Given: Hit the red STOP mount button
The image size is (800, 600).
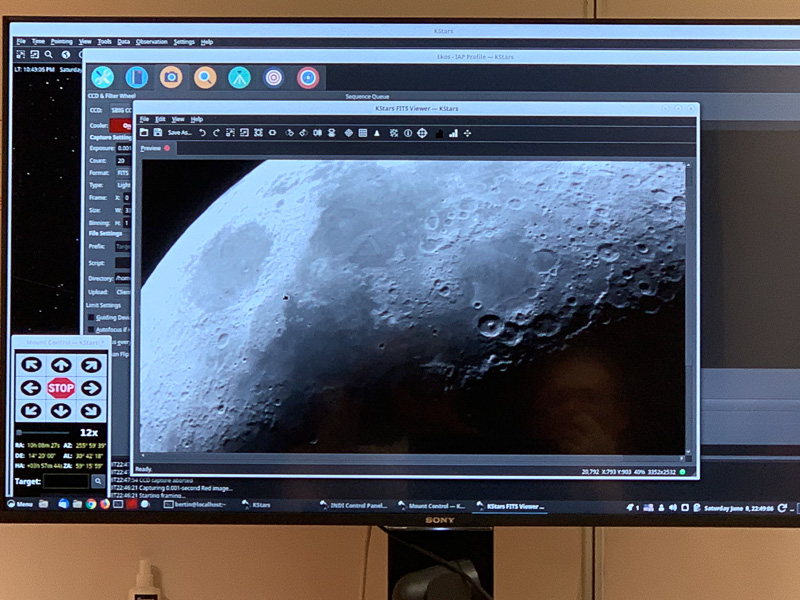Looking at the screenshot, I should point(61,388).
